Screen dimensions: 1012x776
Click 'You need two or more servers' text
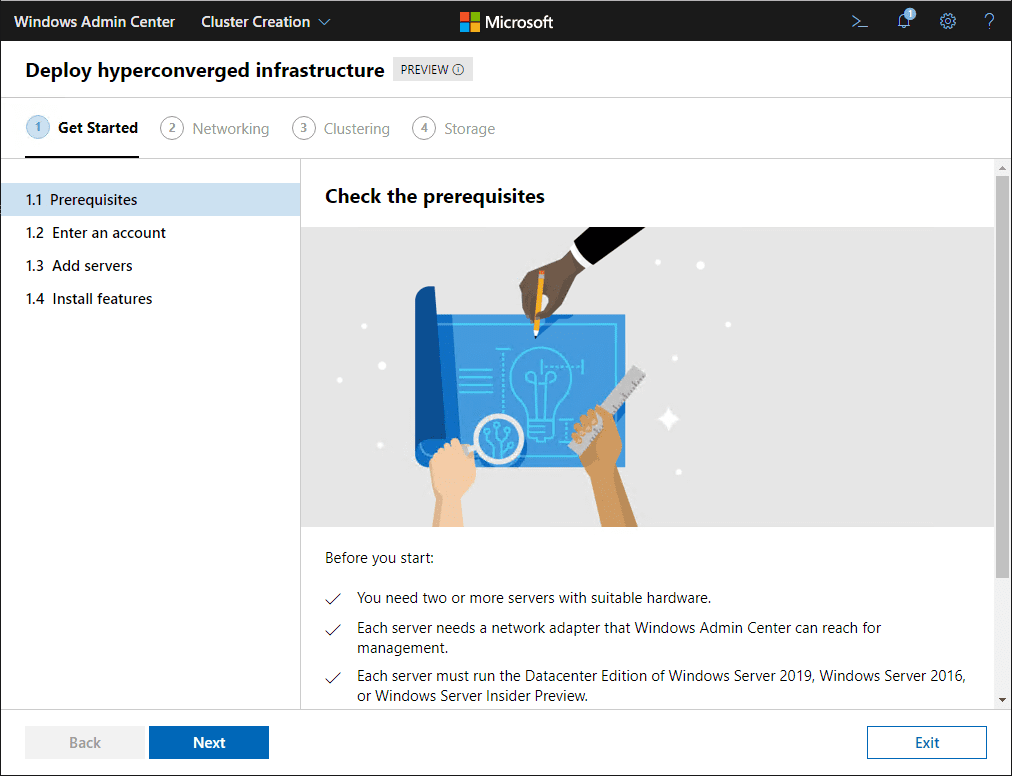(x=533, y=598)
